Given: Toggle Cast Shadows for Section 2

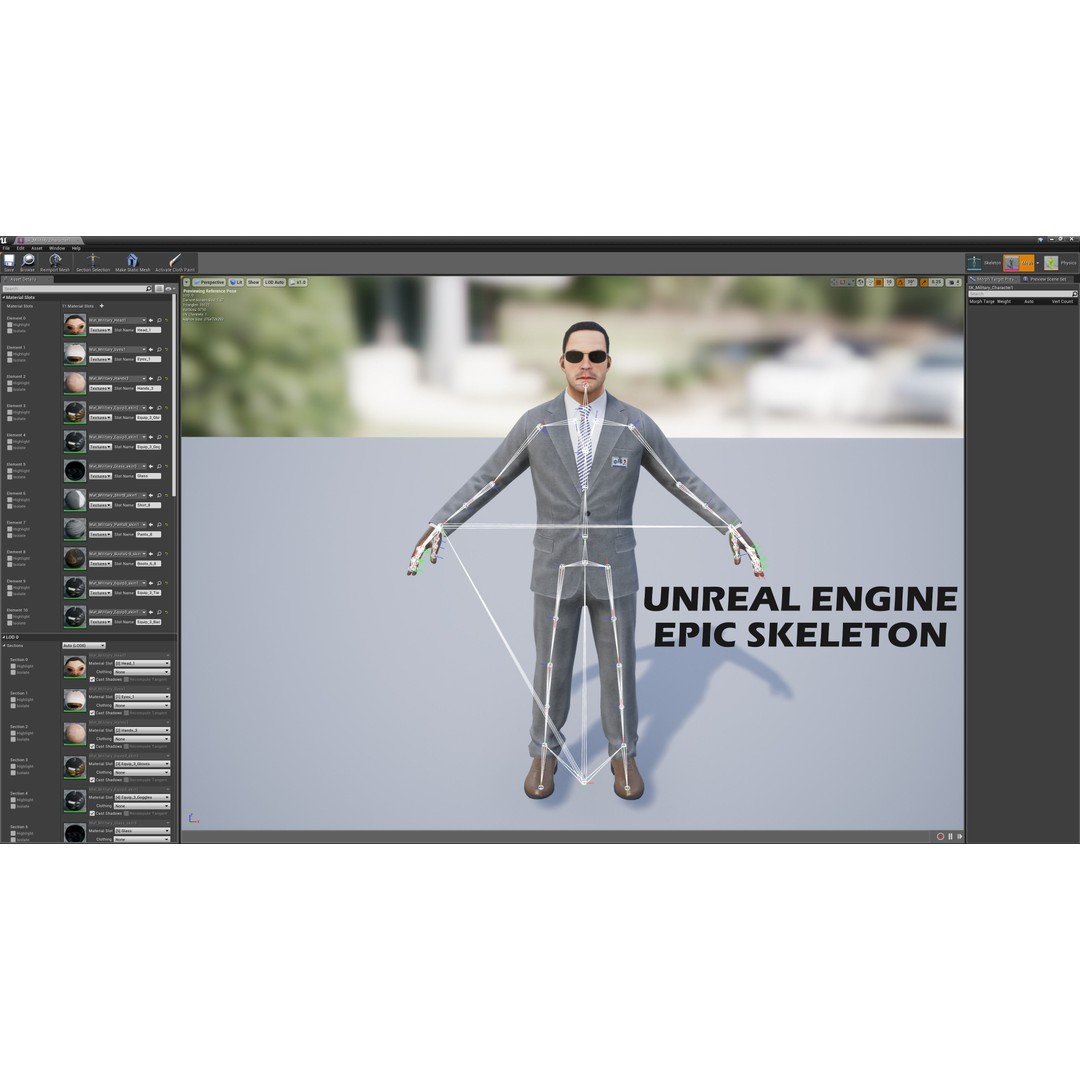Looking at the screenshot, I should pos(92,746).
